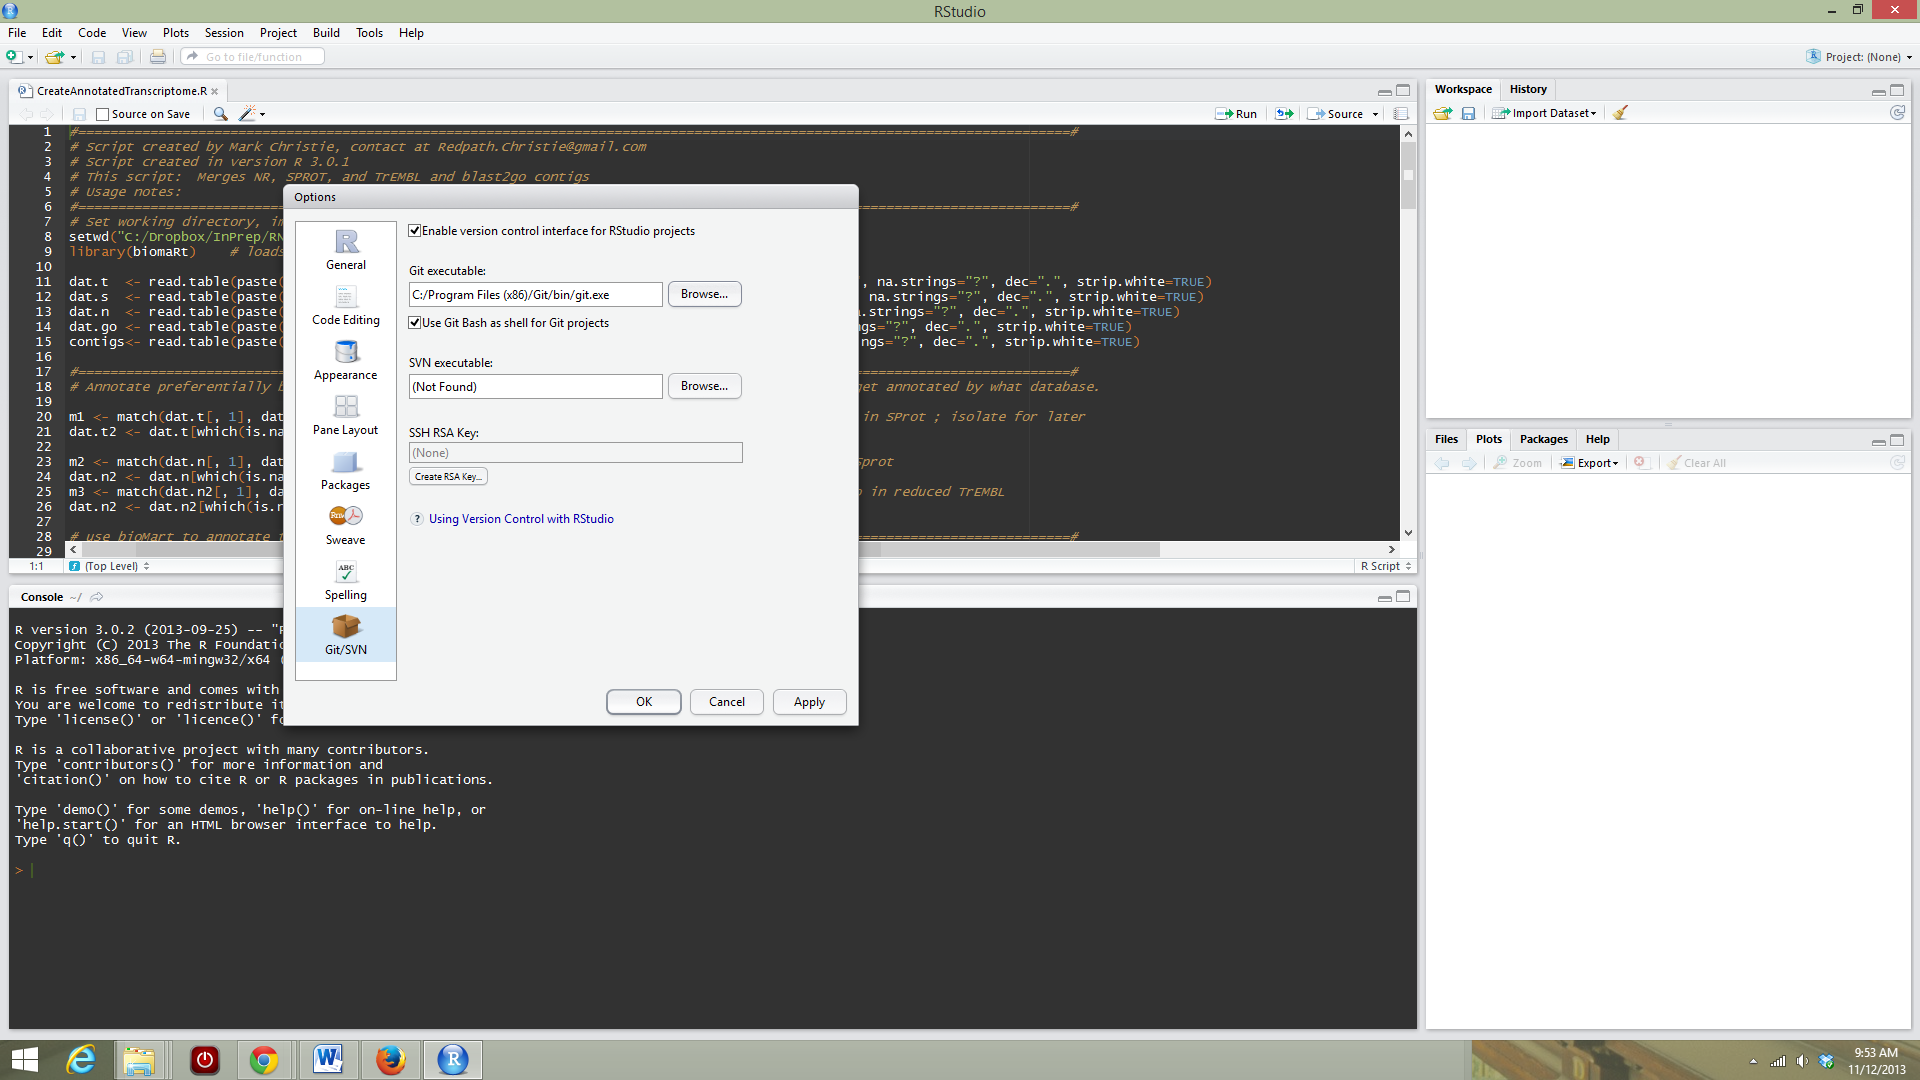Open the Pane Layout options section
The image size is (1920, 1080).
pos(346,415)
